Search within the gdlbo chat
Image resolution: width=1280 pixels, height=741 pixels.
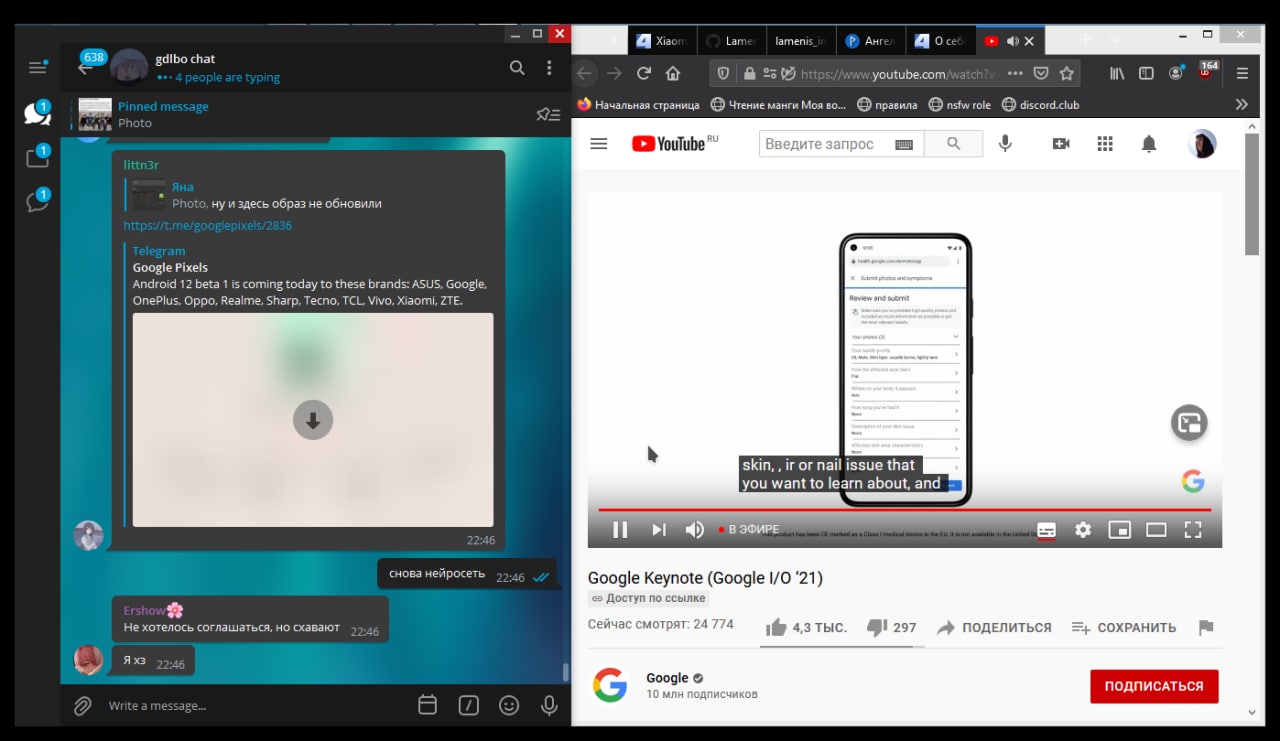(517, 68)
